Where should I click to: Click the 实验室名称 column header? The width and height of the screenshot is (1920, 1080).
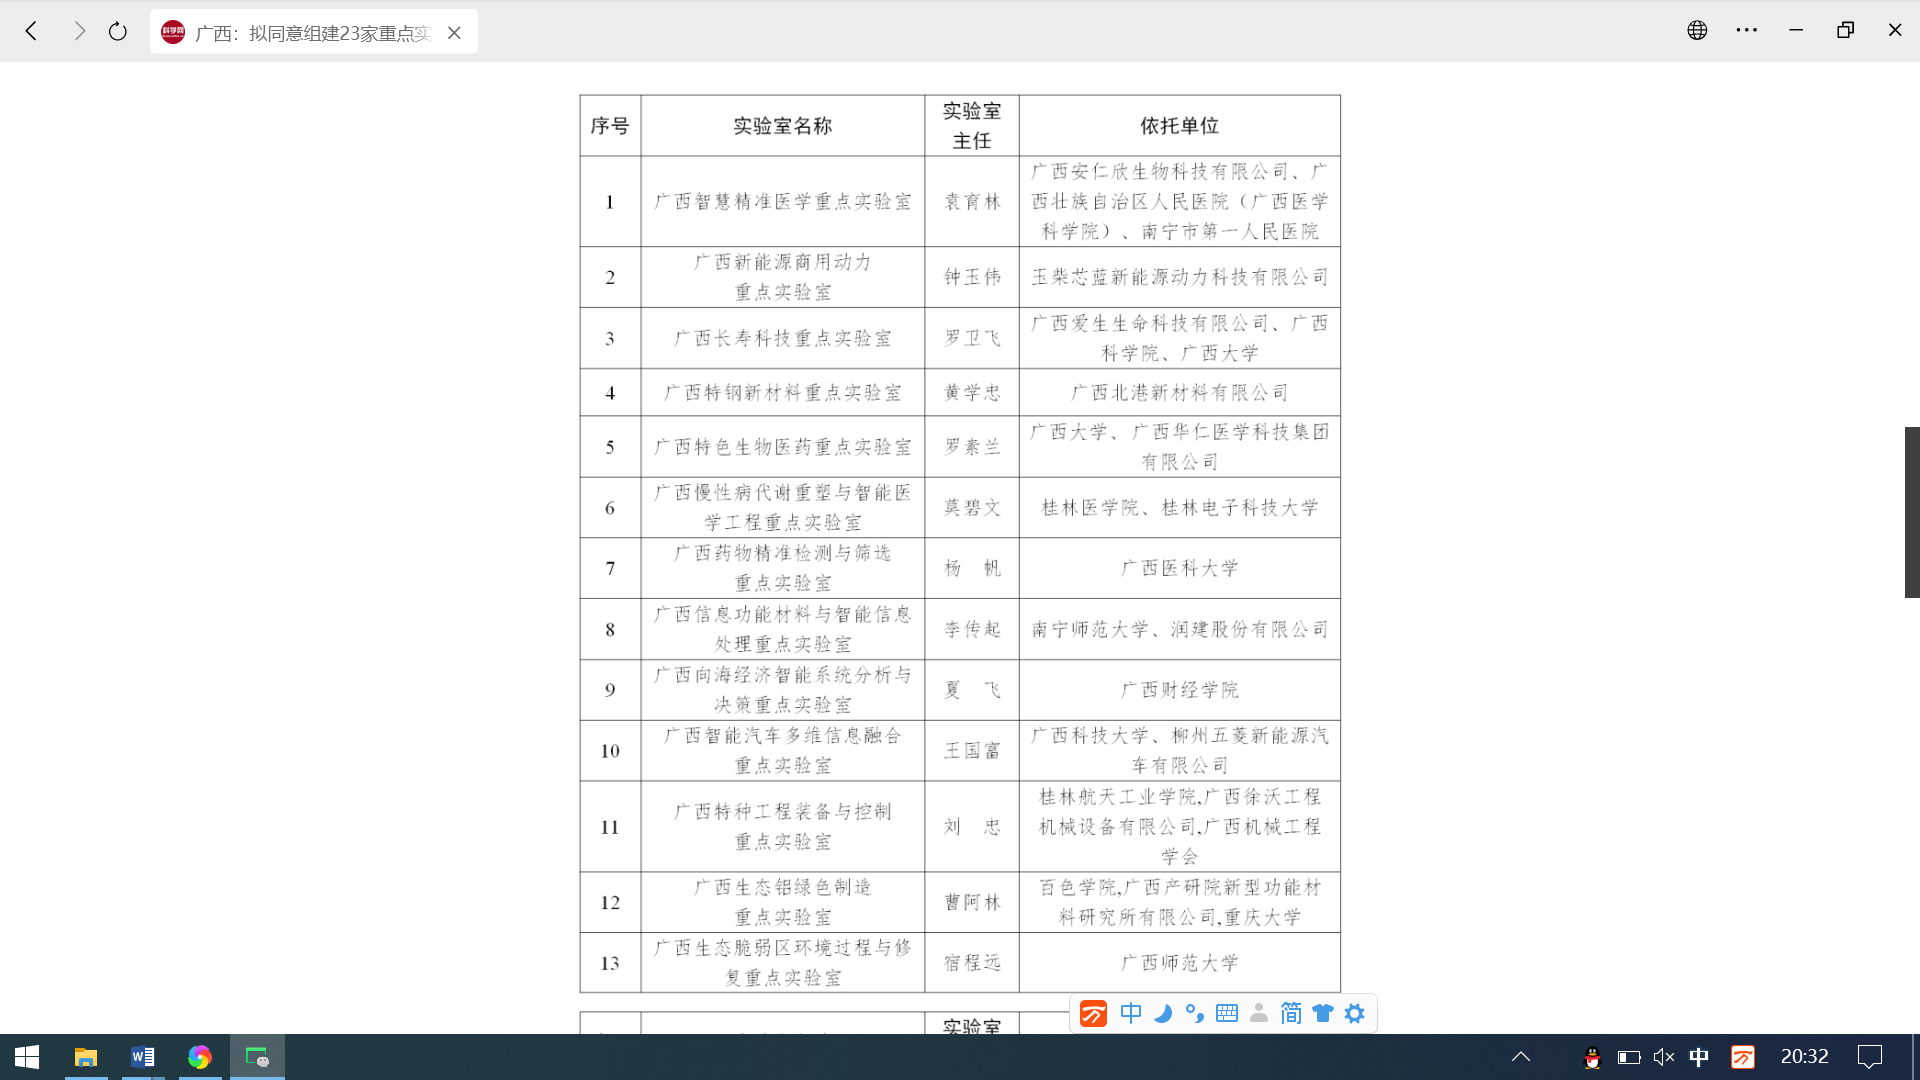pos(783,126)
